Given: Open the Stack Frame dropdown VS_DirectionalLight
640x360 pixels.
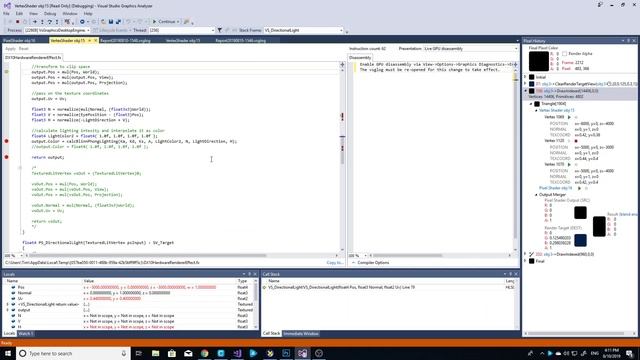Looking at the screenshot, I should [x=304, y=30].
